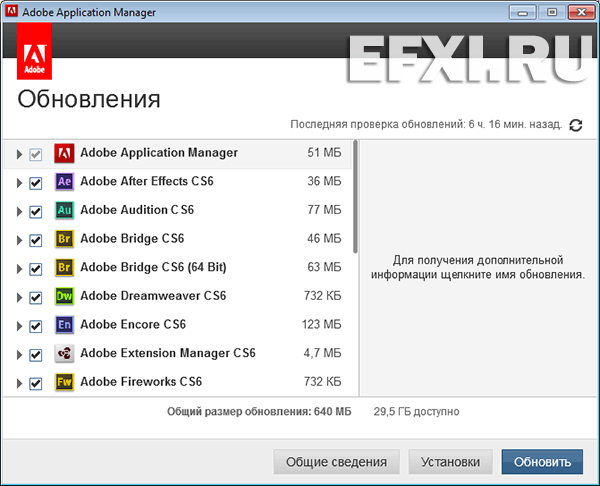Select the Adobe Dreamweaver CS6 name
Screen dimensions: 600x486
[x=153, y=296]
